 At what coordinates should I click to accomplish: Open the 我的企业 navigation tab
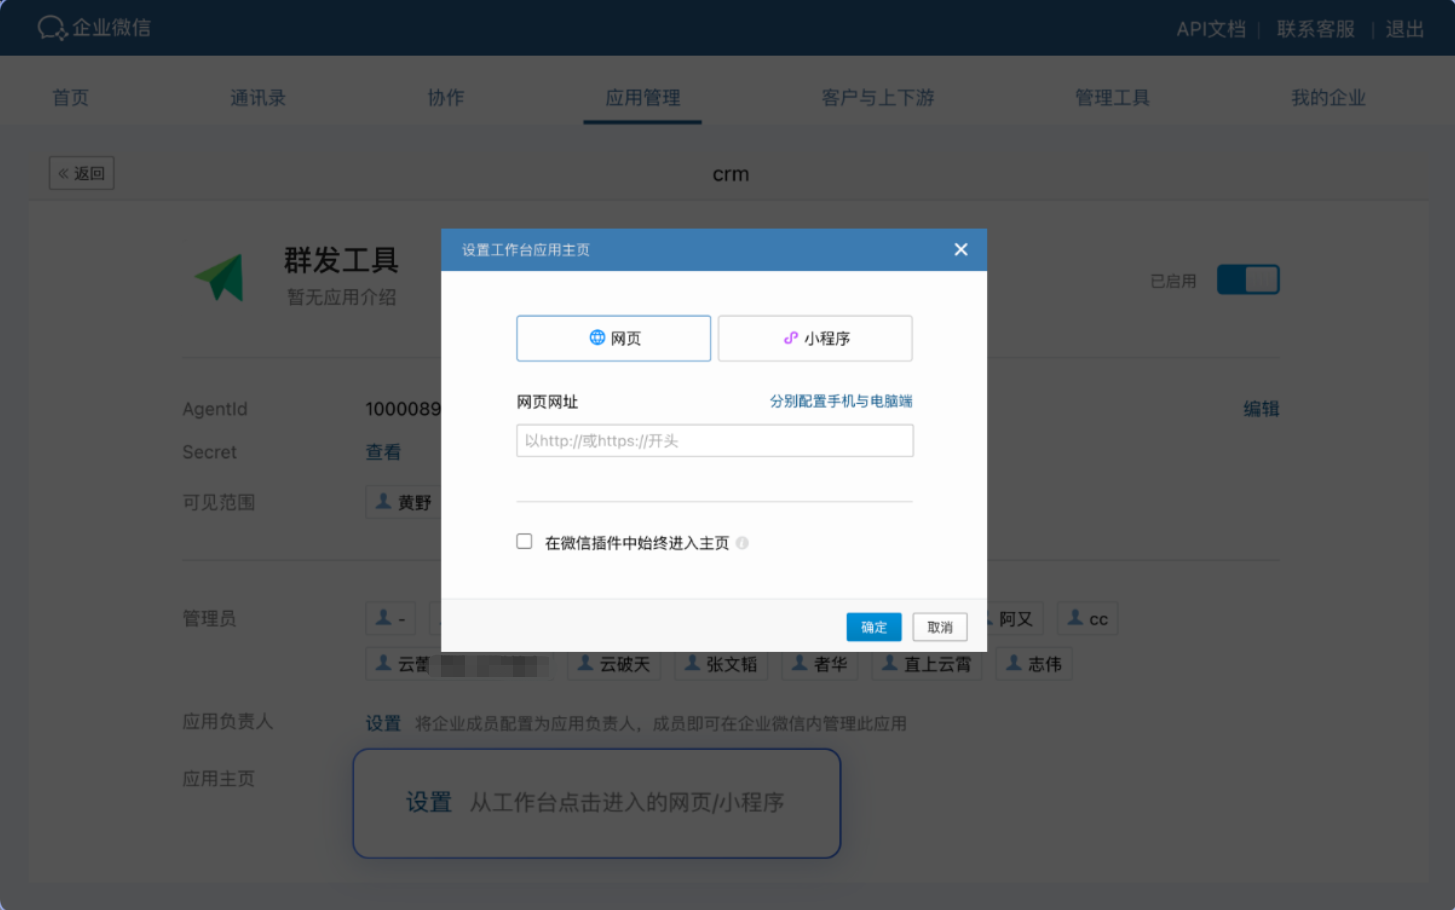(x=1328, y=98)
